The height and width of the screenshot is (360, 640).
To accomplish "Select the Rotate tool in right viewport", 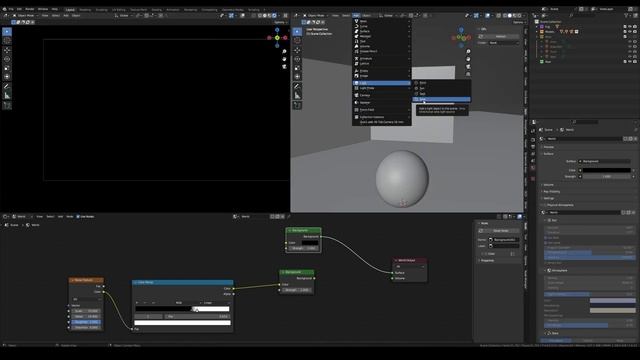I will point(297,59).
